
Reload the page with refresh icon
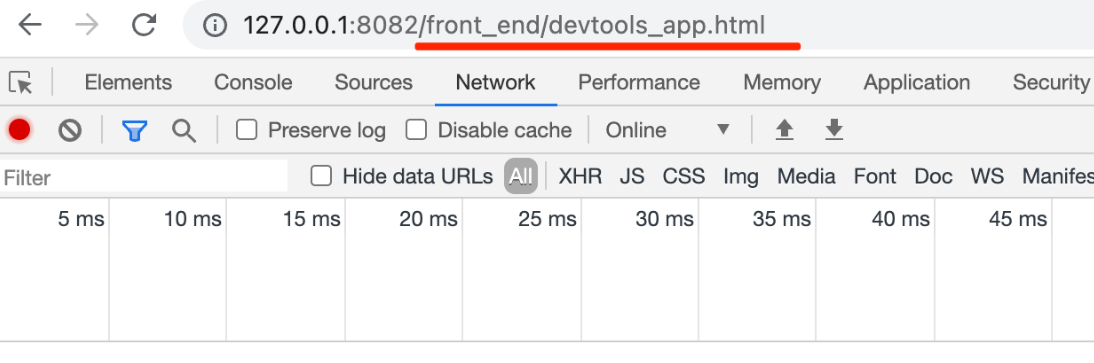pyautogui.click(x=144, y=25)
